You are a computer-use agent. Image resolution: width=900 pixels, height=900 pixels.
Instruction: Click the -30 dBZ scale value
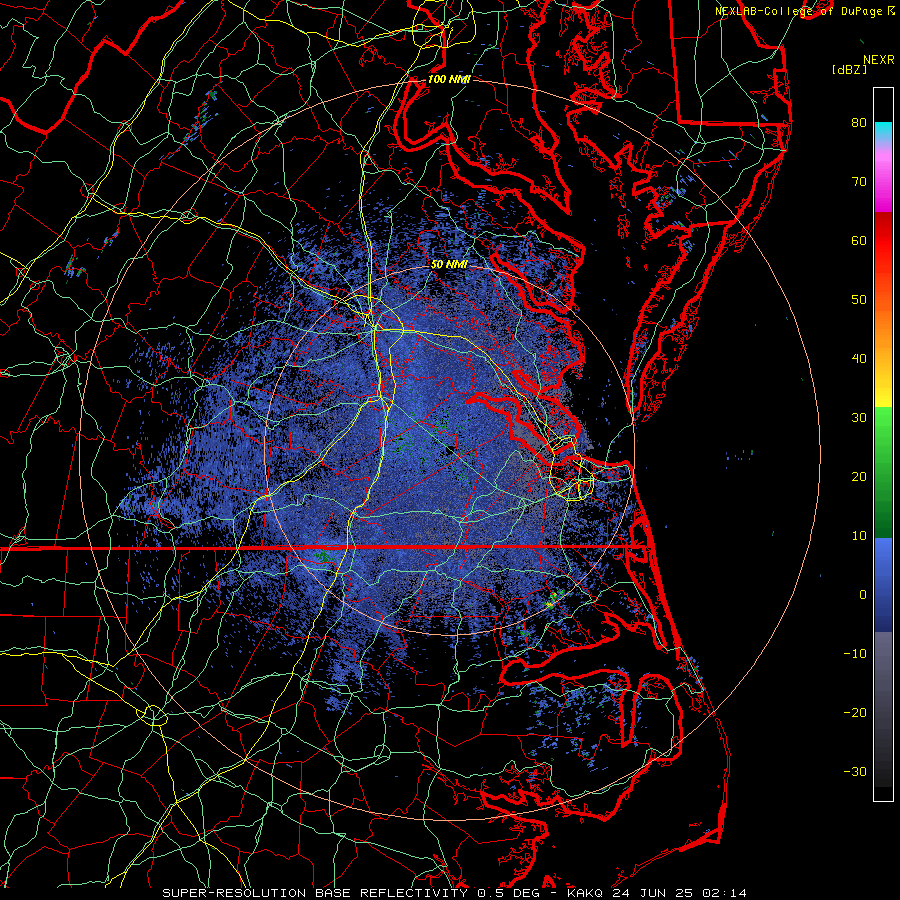point(855,771)
